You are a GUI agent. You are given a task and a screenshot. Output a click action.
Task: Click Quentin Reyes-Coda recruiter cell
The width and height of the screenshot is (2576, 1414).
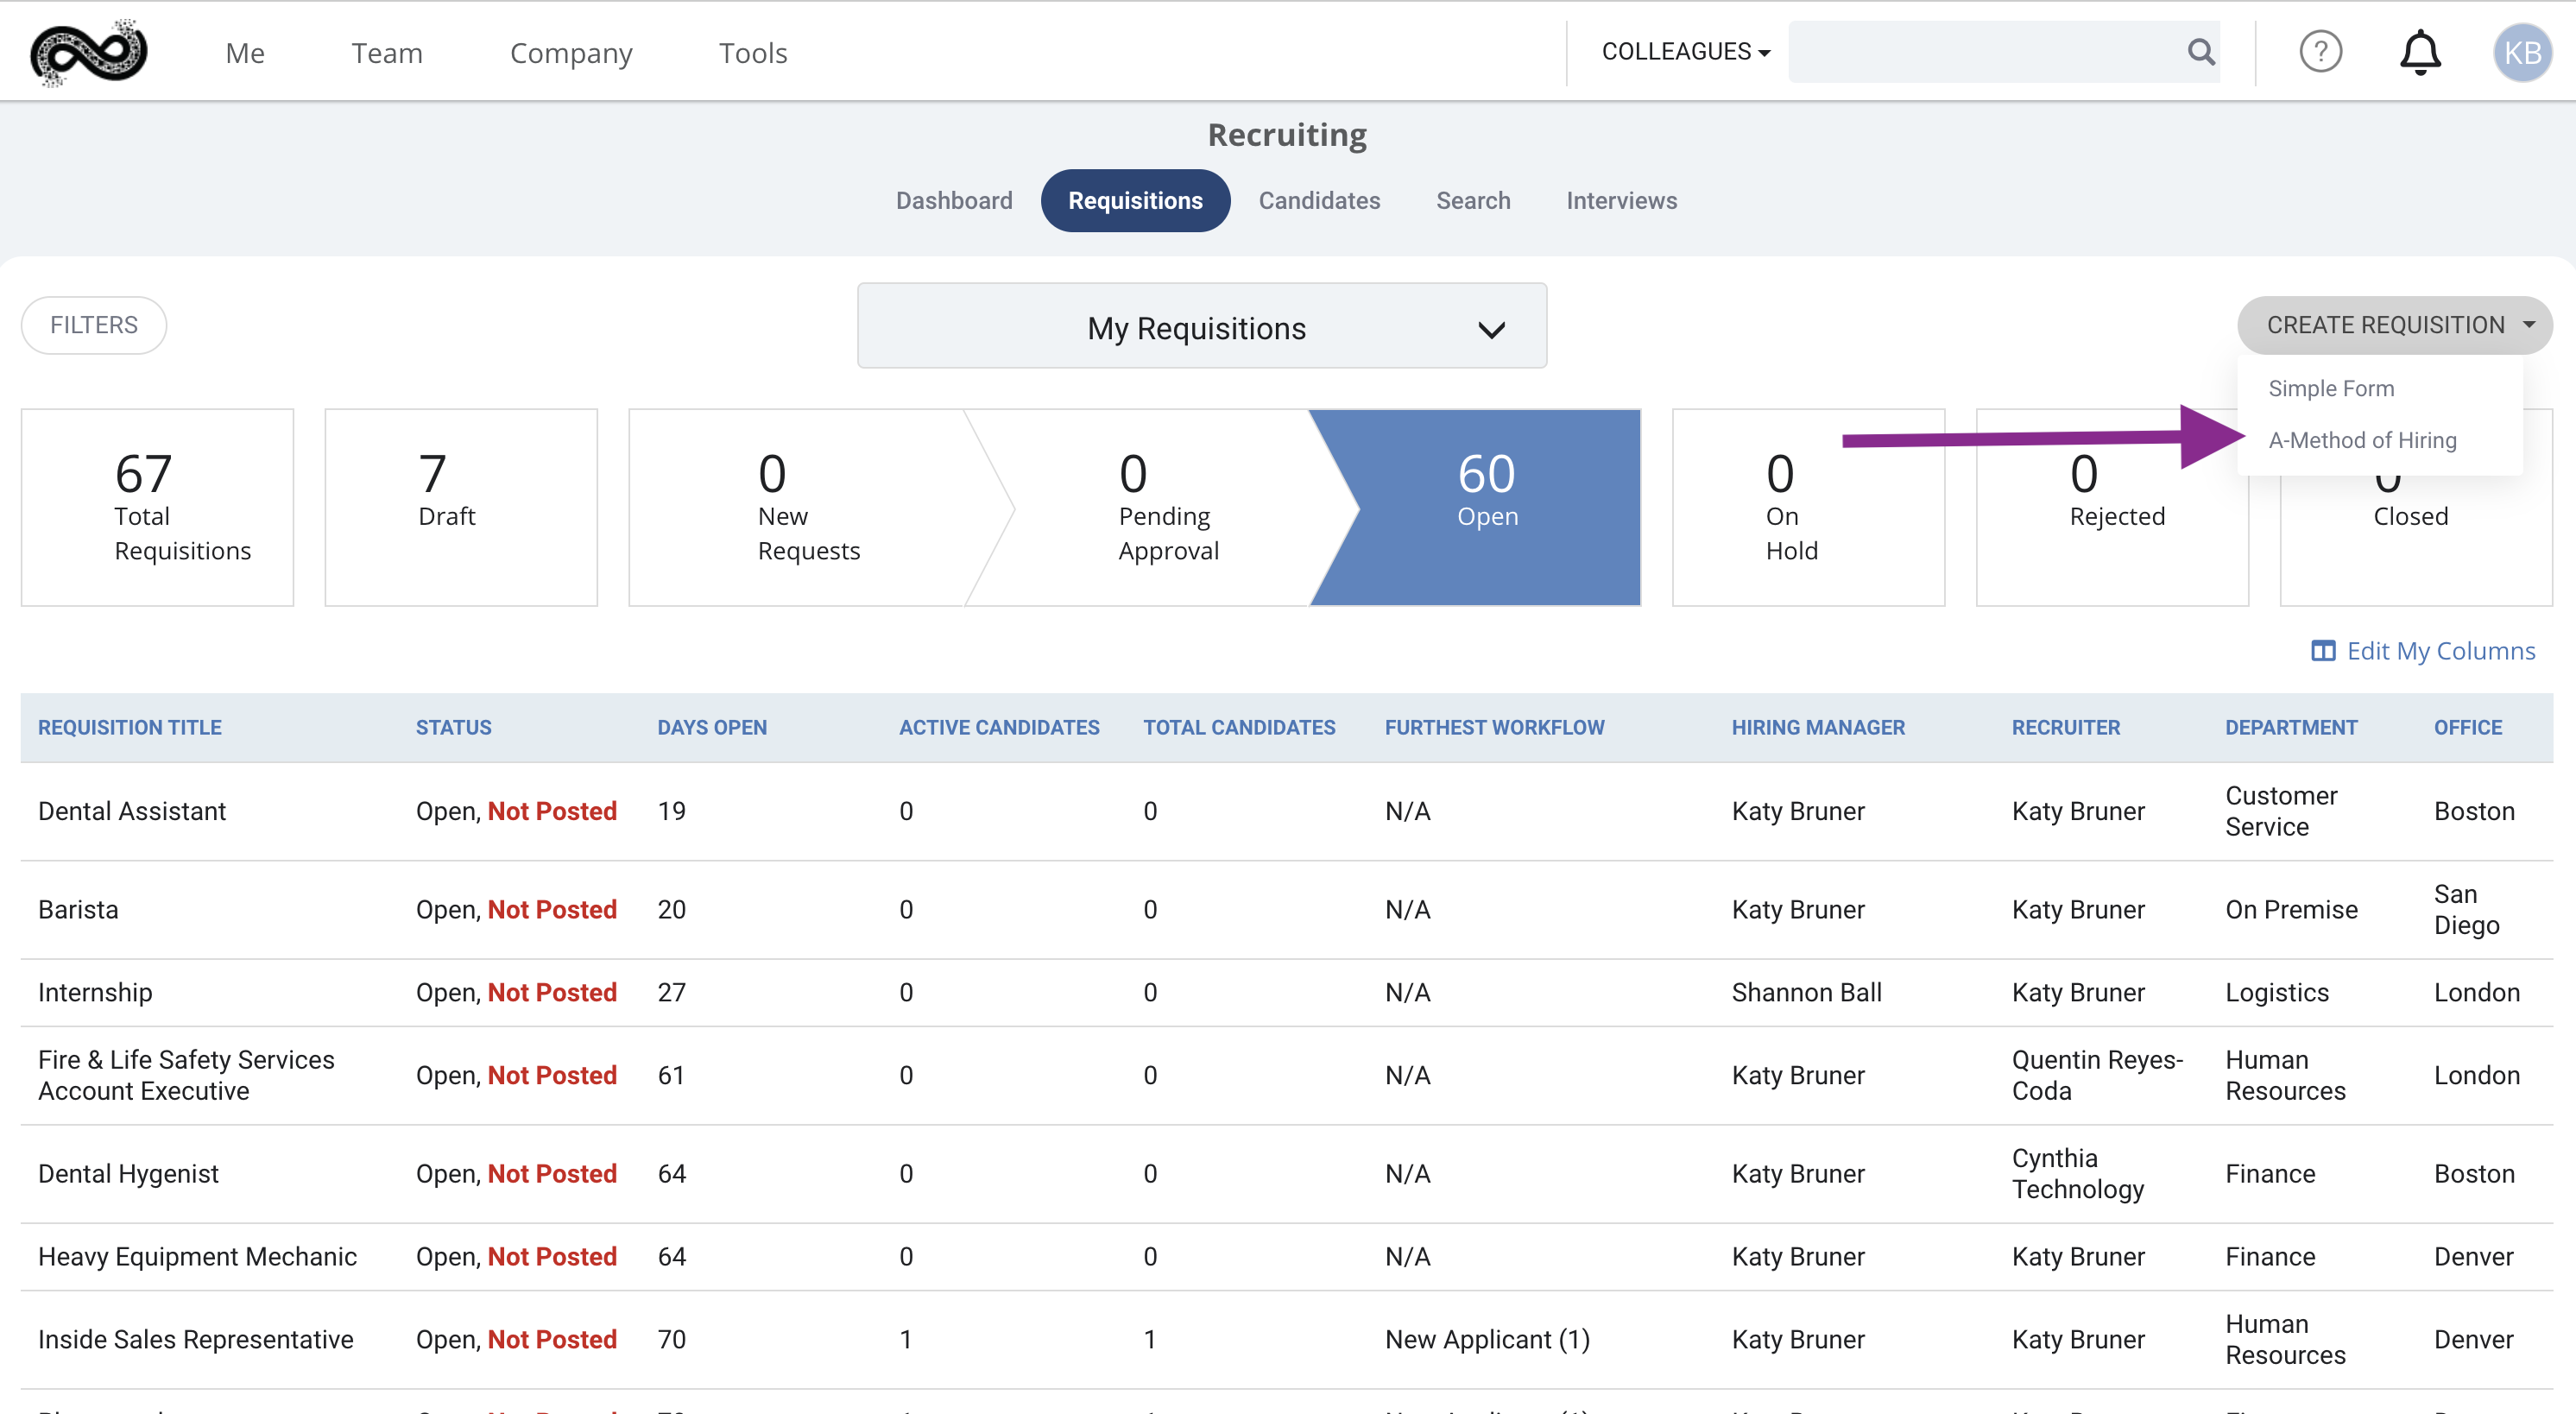(x=2097, y=1075)
